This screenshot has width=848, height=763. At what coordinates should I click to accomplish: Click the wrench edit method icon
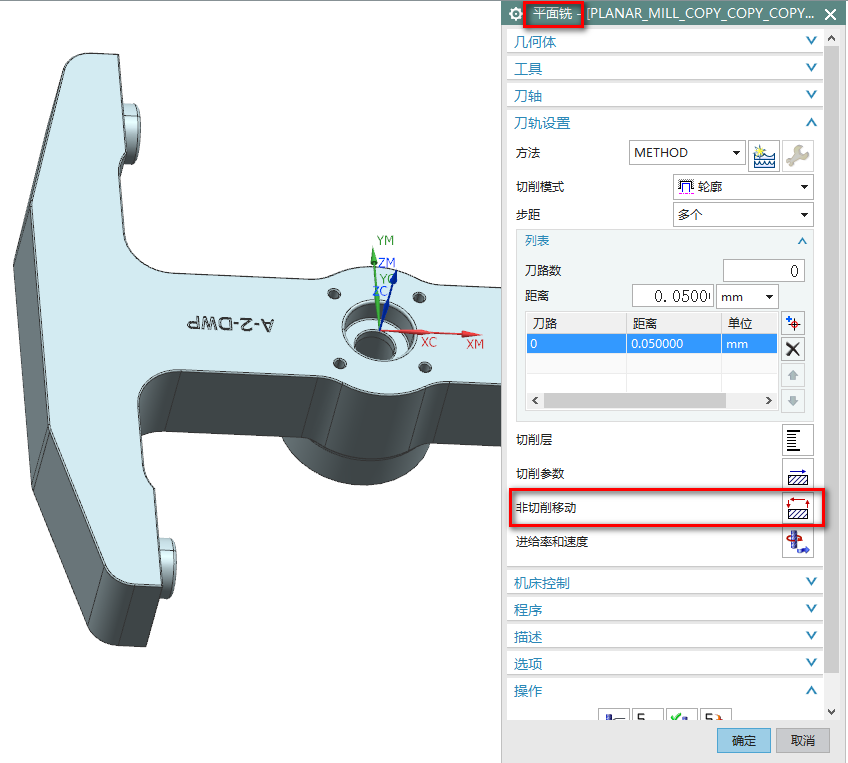click(x=797, y=154)
